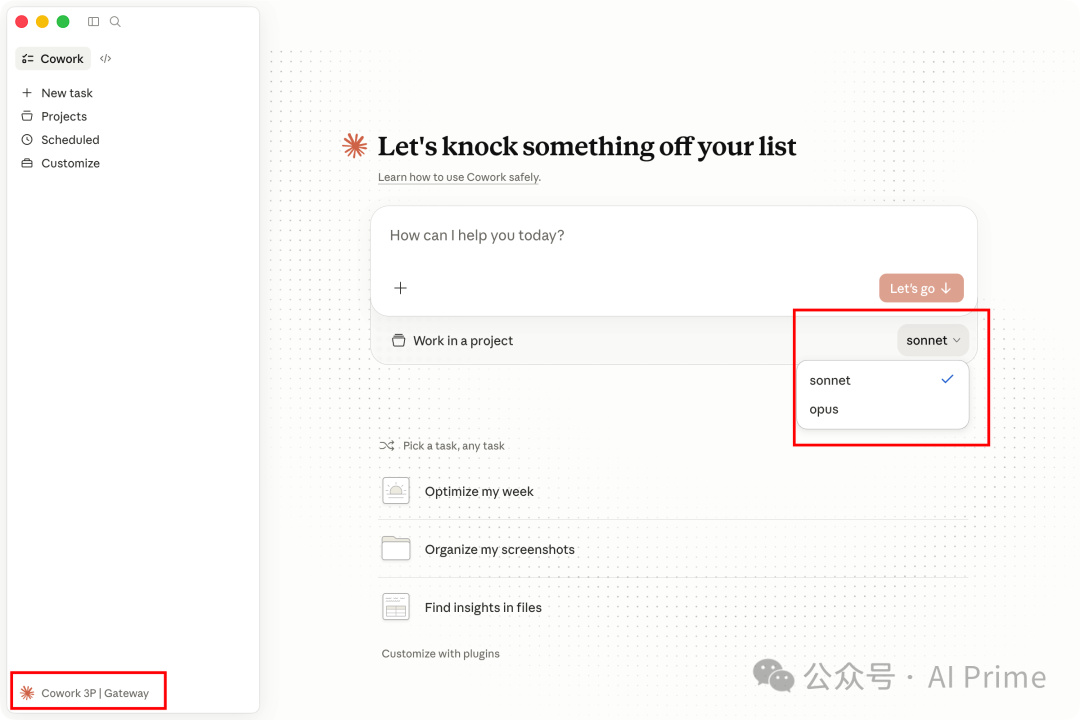Screen dimensions: 1080x720
Task: Click the shuffle tasks icon
Action: [x=387, y=446]
